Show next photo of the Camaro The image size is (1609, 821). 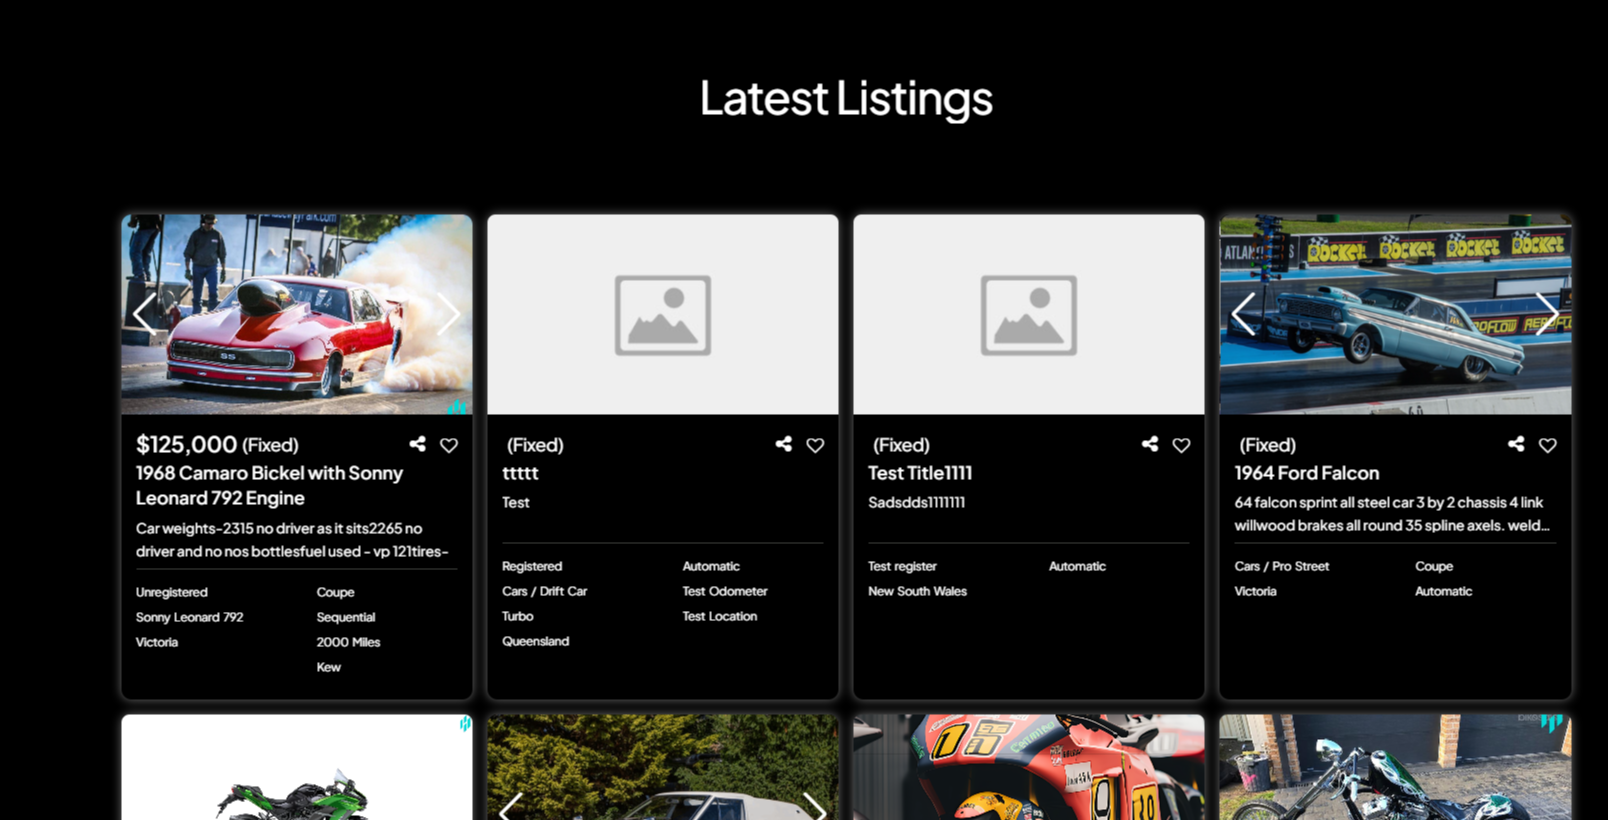coord(449,314)
